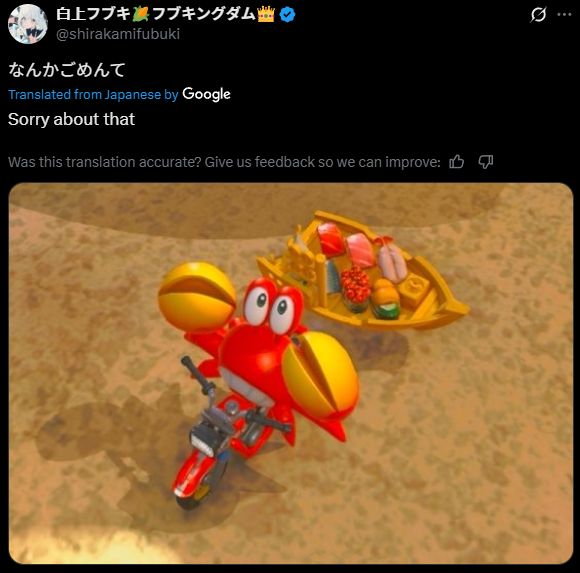This screenshot has height=573, width=580.
Task: Click the crown emoji in the display name
Action: coord(266,14)
